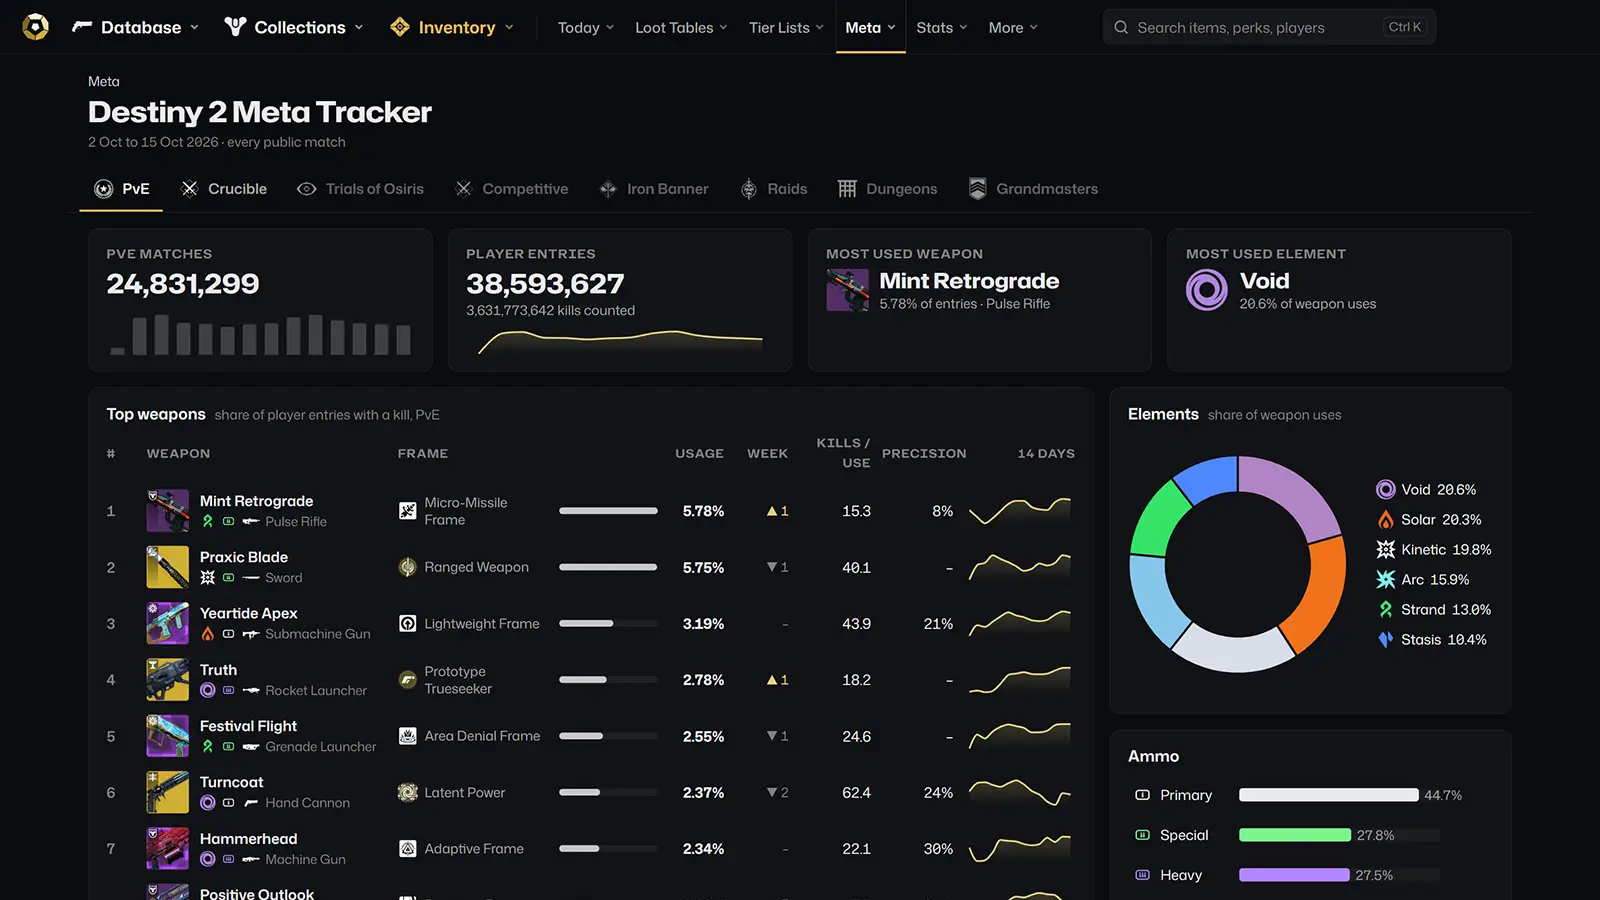The image size is (1600, 900).
Task: Select the PvE tab
Action: pos(121,189)
